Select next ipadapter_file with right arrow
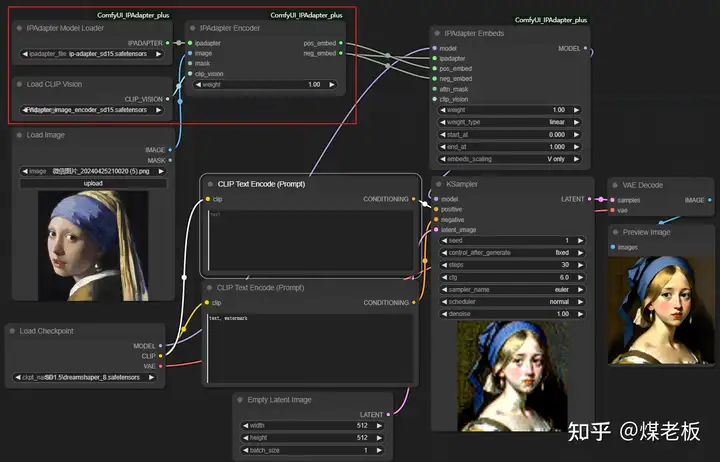Viewport: 720px width, 462px height. tap(158, 54)
